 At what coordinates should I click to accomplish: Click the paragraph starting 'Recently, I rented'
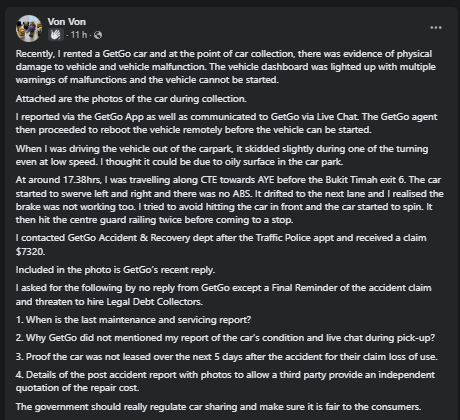[226, 67]
